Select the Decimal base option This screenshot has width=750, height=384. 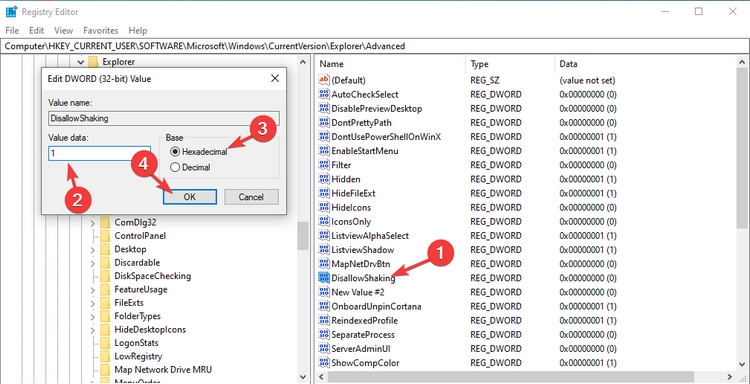pos(190,167)
